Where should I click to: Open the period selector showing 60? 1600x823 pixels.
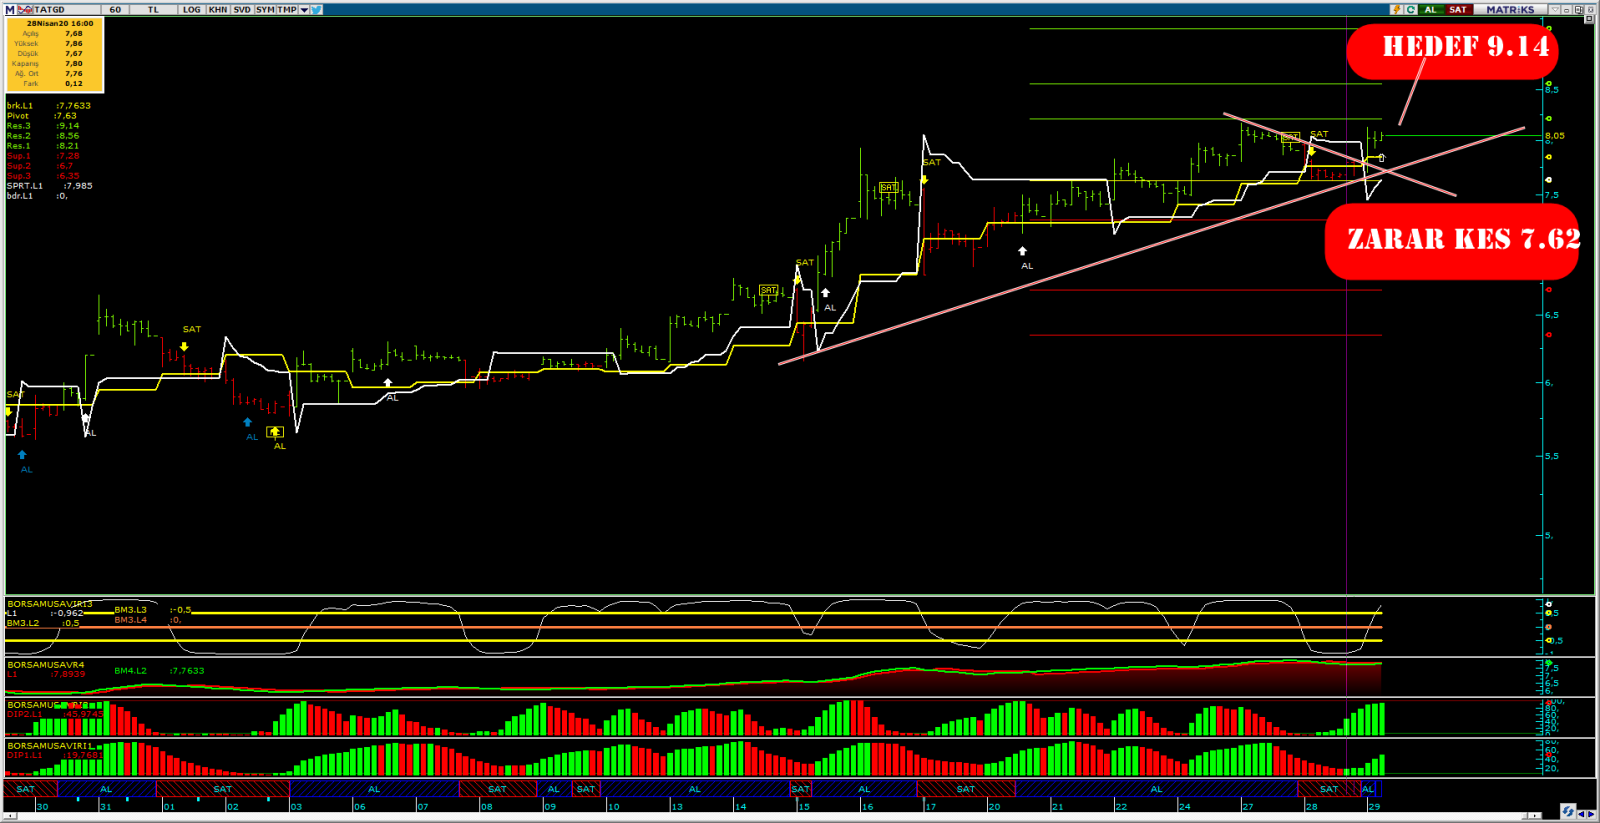(115, 9)
